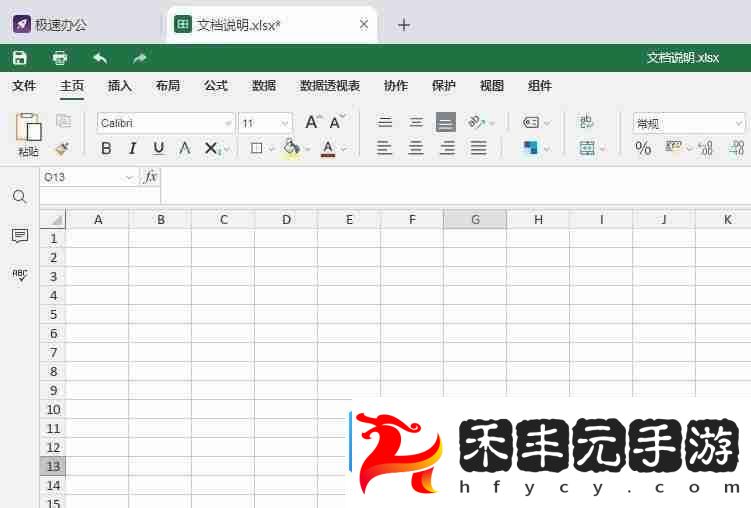The width and height of the screenshot is (751, 508).
Task: Select row 13 header
Action: [x=53, y=466]
